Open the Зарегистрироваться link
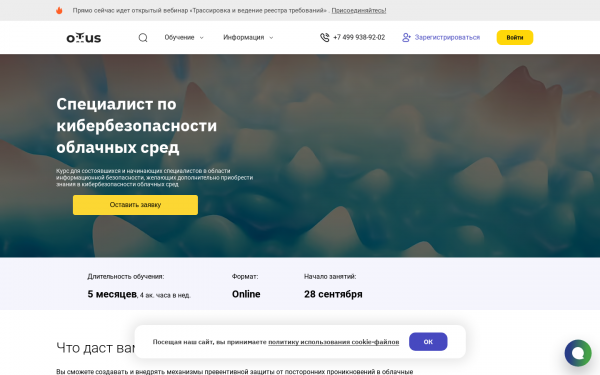This screenshot has width=600, height=375. click(x=447, y=38)
